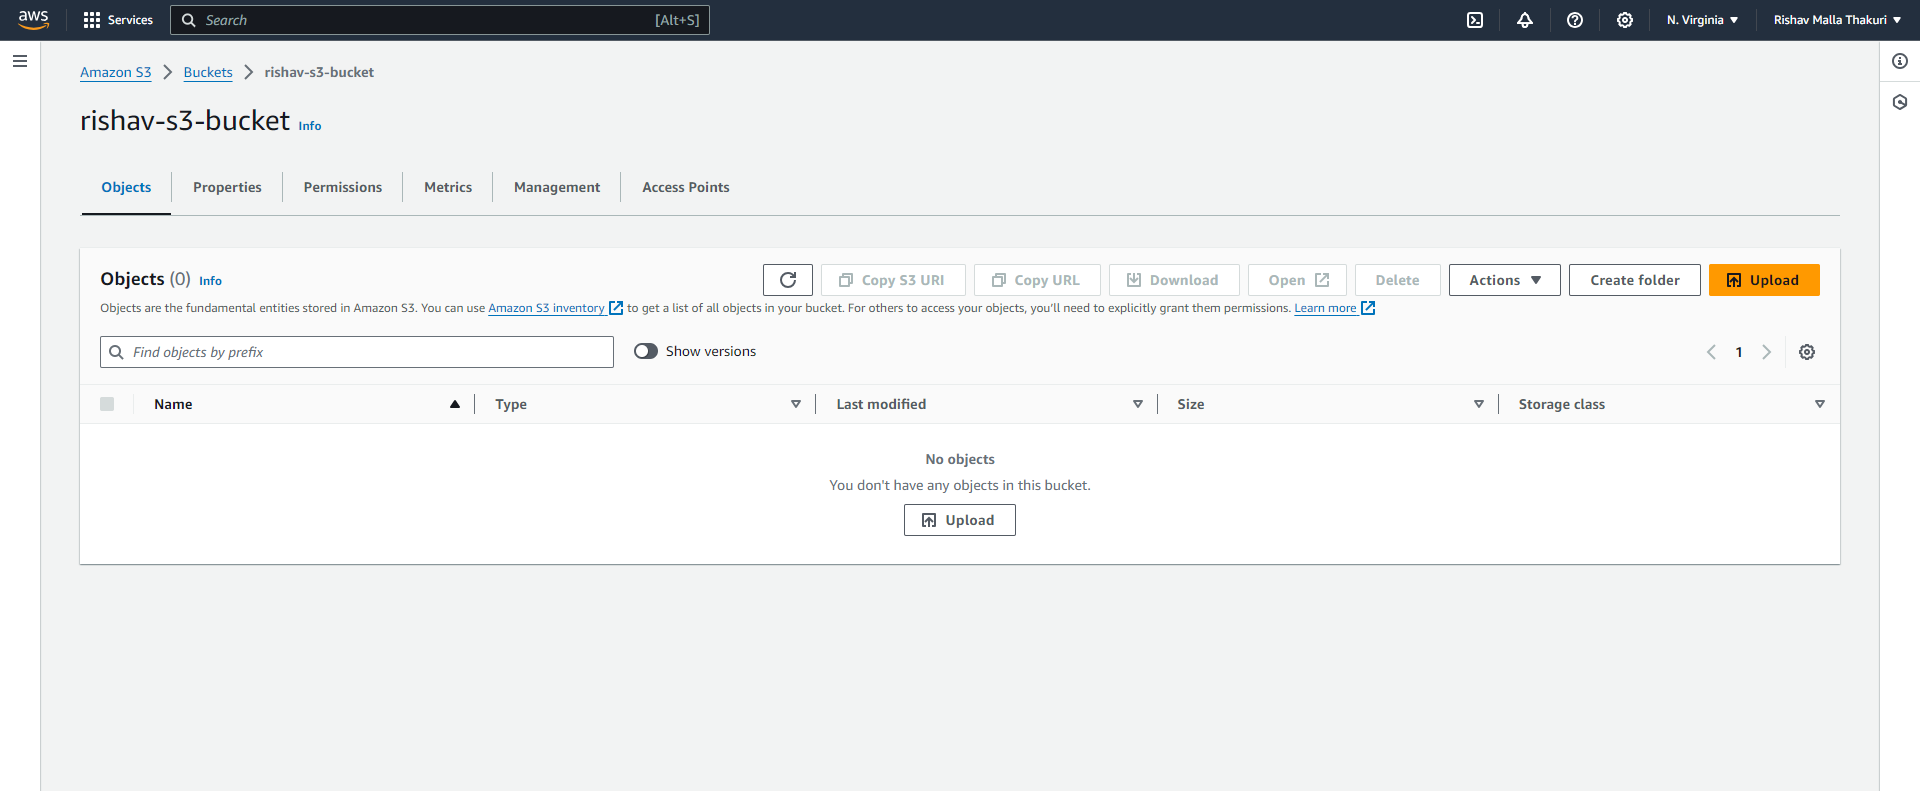The width and height of the screenshot is (1920, 791).
Task: Click Info link next to Objects (0)
Action: [210, 281]
